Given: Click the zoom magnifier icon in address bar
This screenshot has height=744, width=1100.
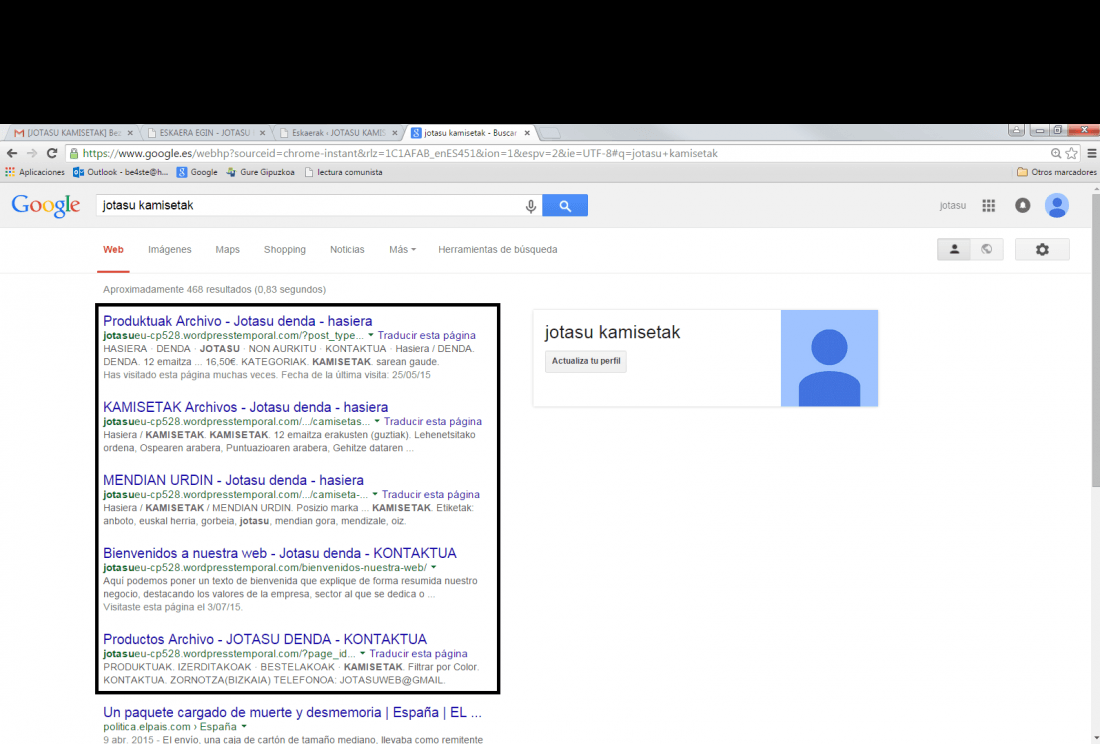Looking at the screenshot, I should (x=1056, y=153).
